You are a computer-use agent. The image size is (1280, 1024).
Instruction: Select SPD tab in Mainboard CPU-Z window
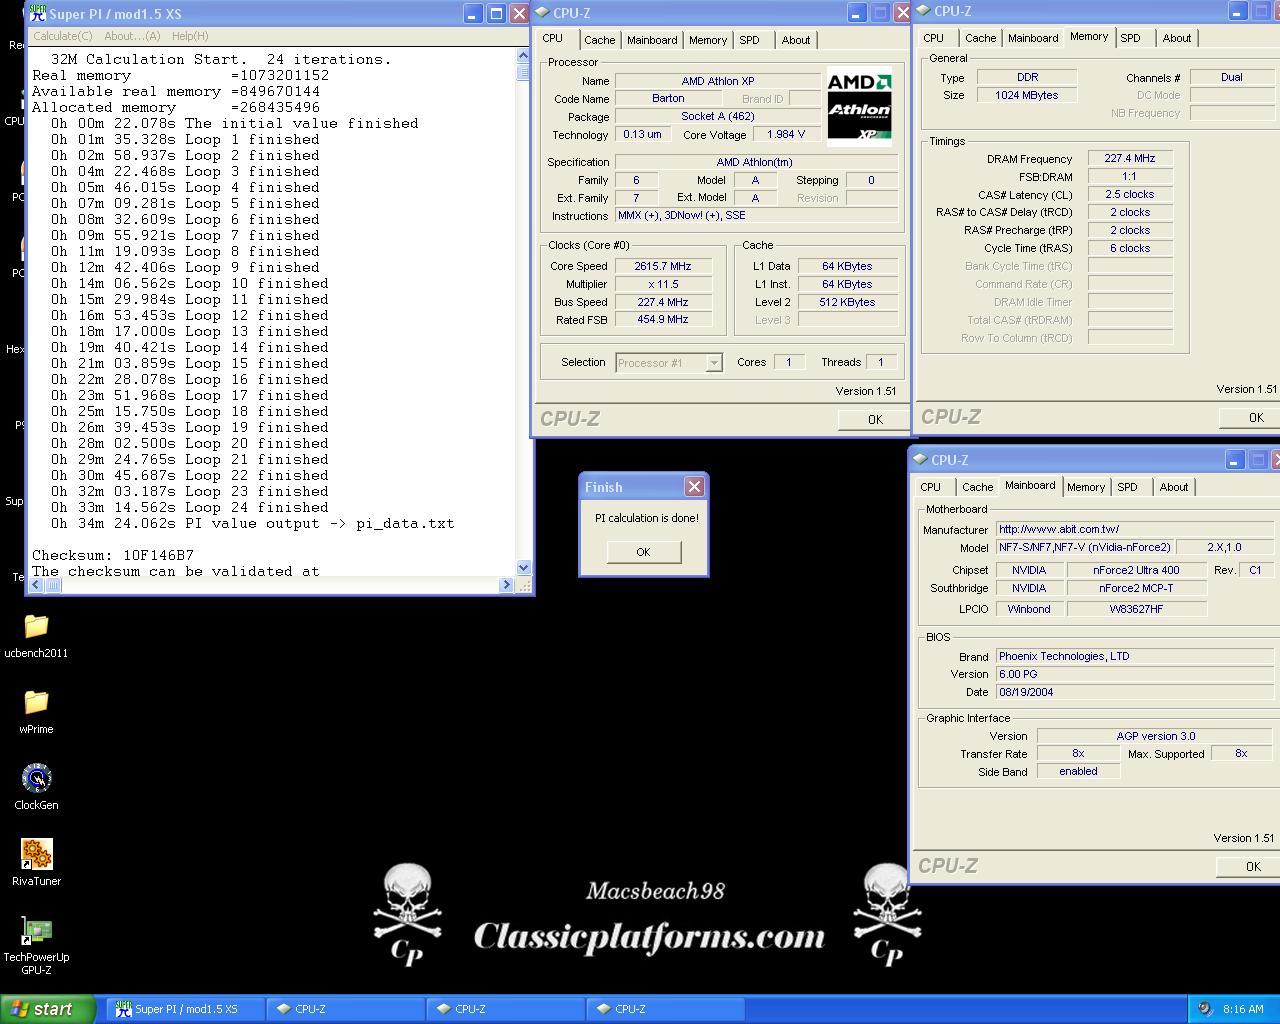[x=1127, y=487]
